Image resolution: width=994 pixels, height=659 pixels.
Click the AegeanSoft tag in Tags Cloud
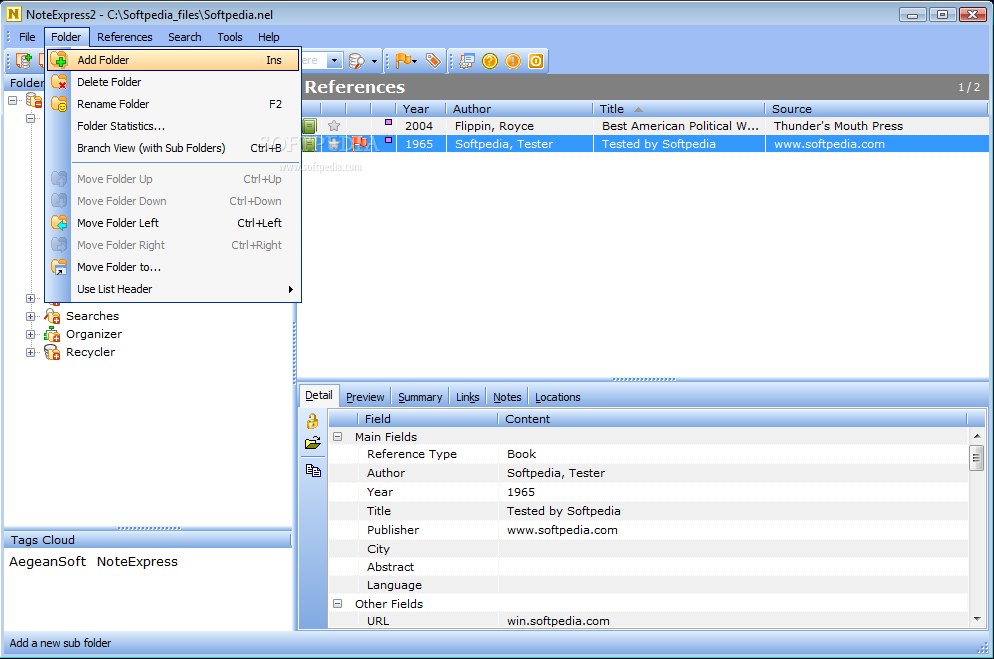[48, 562]
